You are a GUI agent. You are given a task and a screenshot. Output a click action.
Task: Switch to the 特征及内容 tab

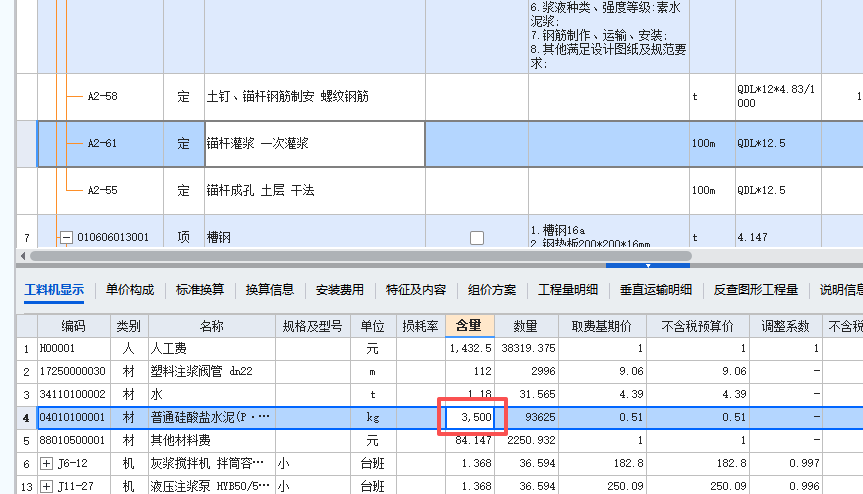click(x=416, y=290)
